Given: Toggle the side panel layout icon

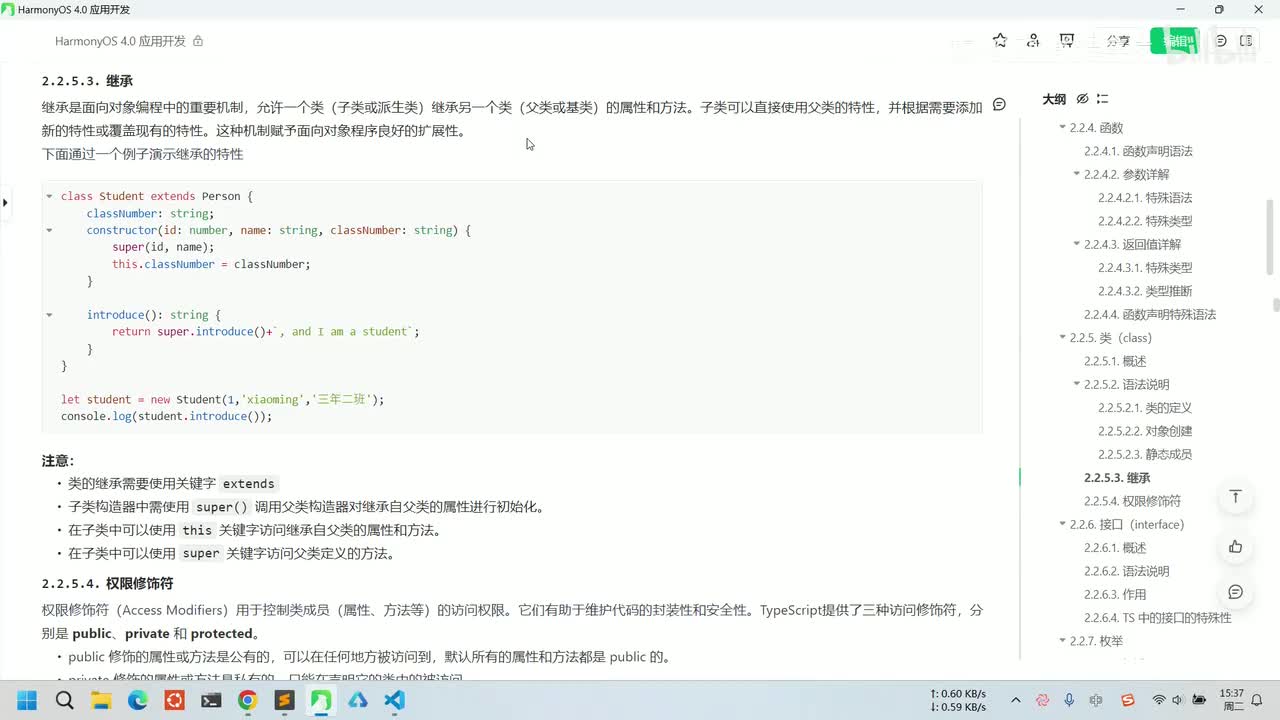Looking at the screenshot, I should point(1246,41).
